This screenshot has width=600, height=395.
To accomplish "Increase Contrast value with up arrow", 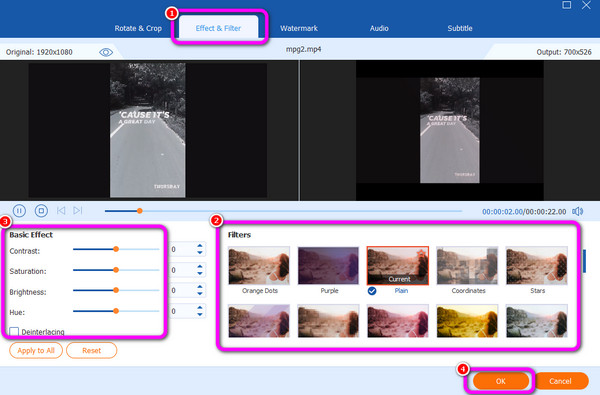I will click(x=200, y=246).
